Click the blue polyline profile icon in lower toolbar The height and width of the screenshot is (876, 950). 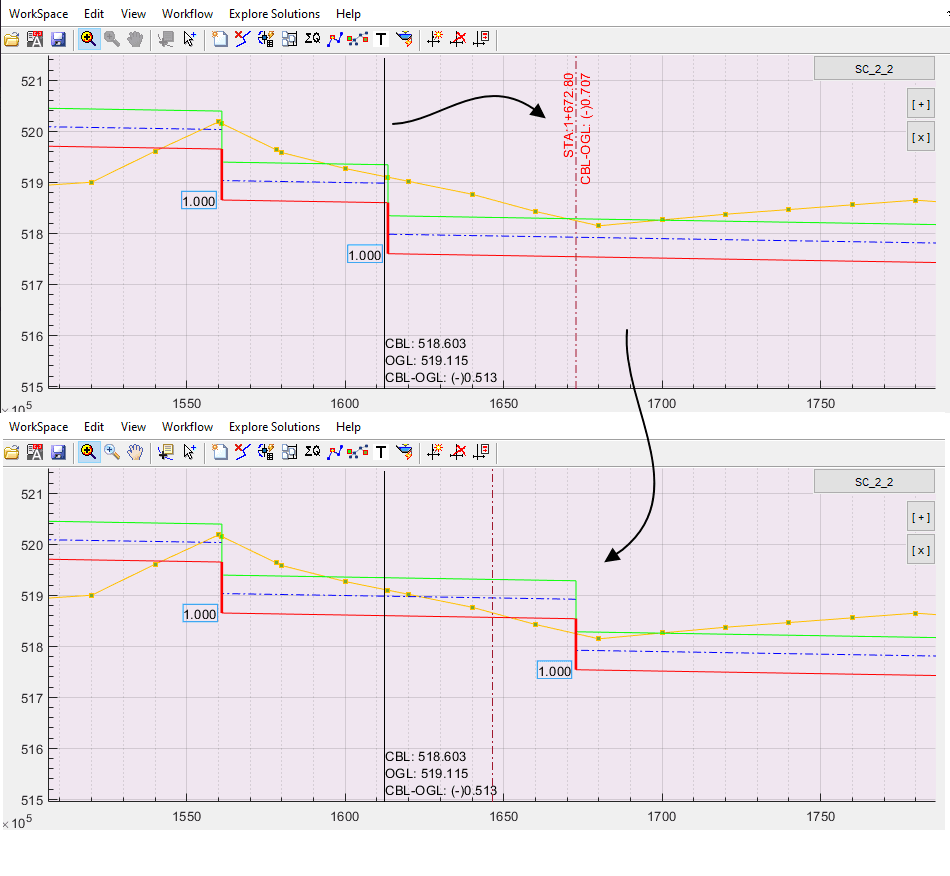335,453
